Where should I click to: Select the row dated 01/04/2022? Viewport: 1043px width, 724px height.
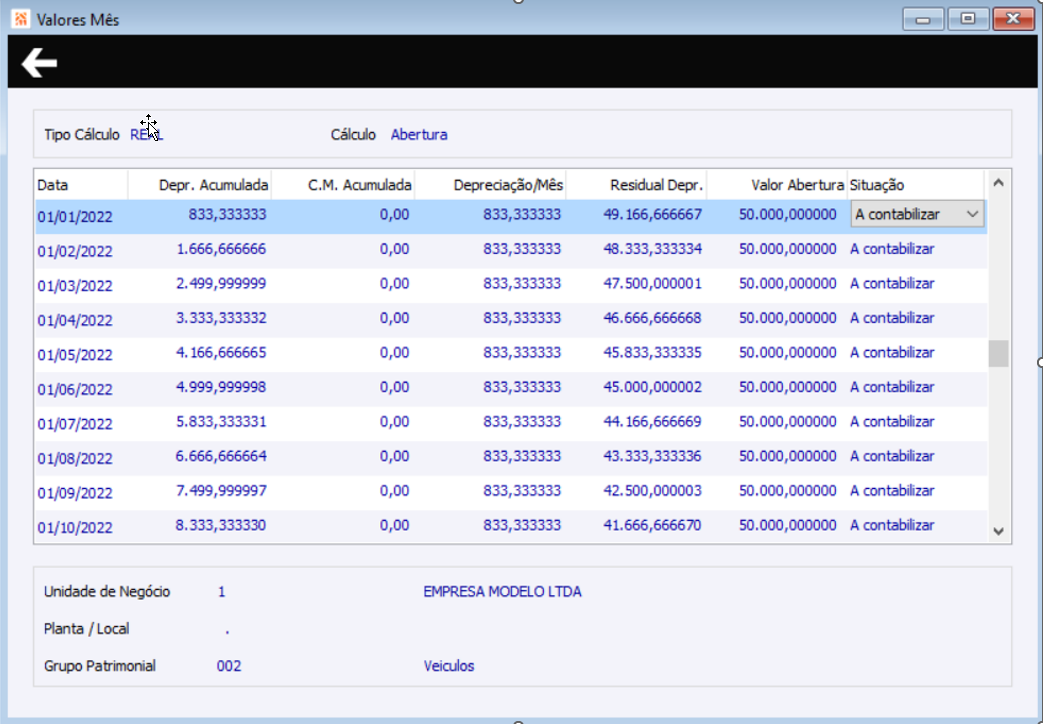tap(511, 320)
